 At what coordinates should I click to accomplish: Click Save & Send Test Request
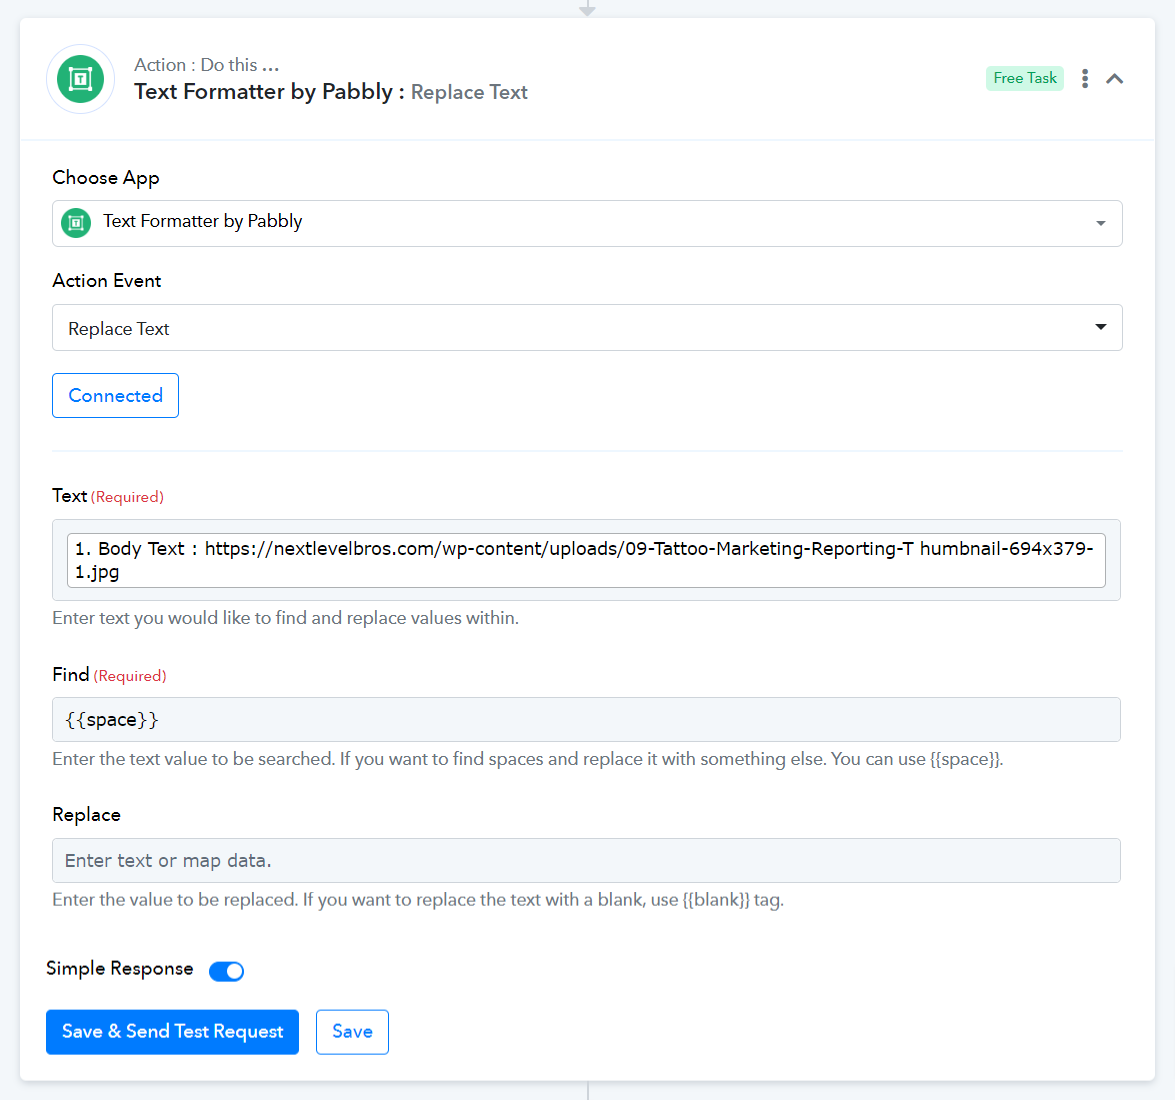pos(172,1032)
